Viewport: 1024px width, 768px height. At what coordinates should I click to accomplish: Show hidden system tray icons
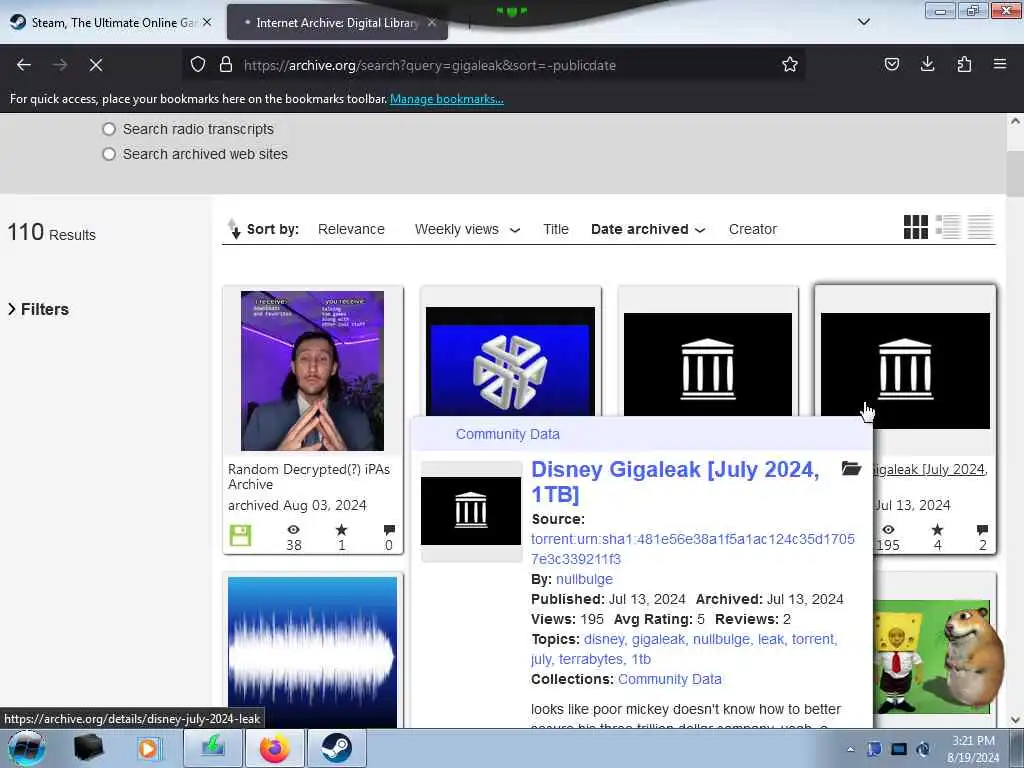850,749
